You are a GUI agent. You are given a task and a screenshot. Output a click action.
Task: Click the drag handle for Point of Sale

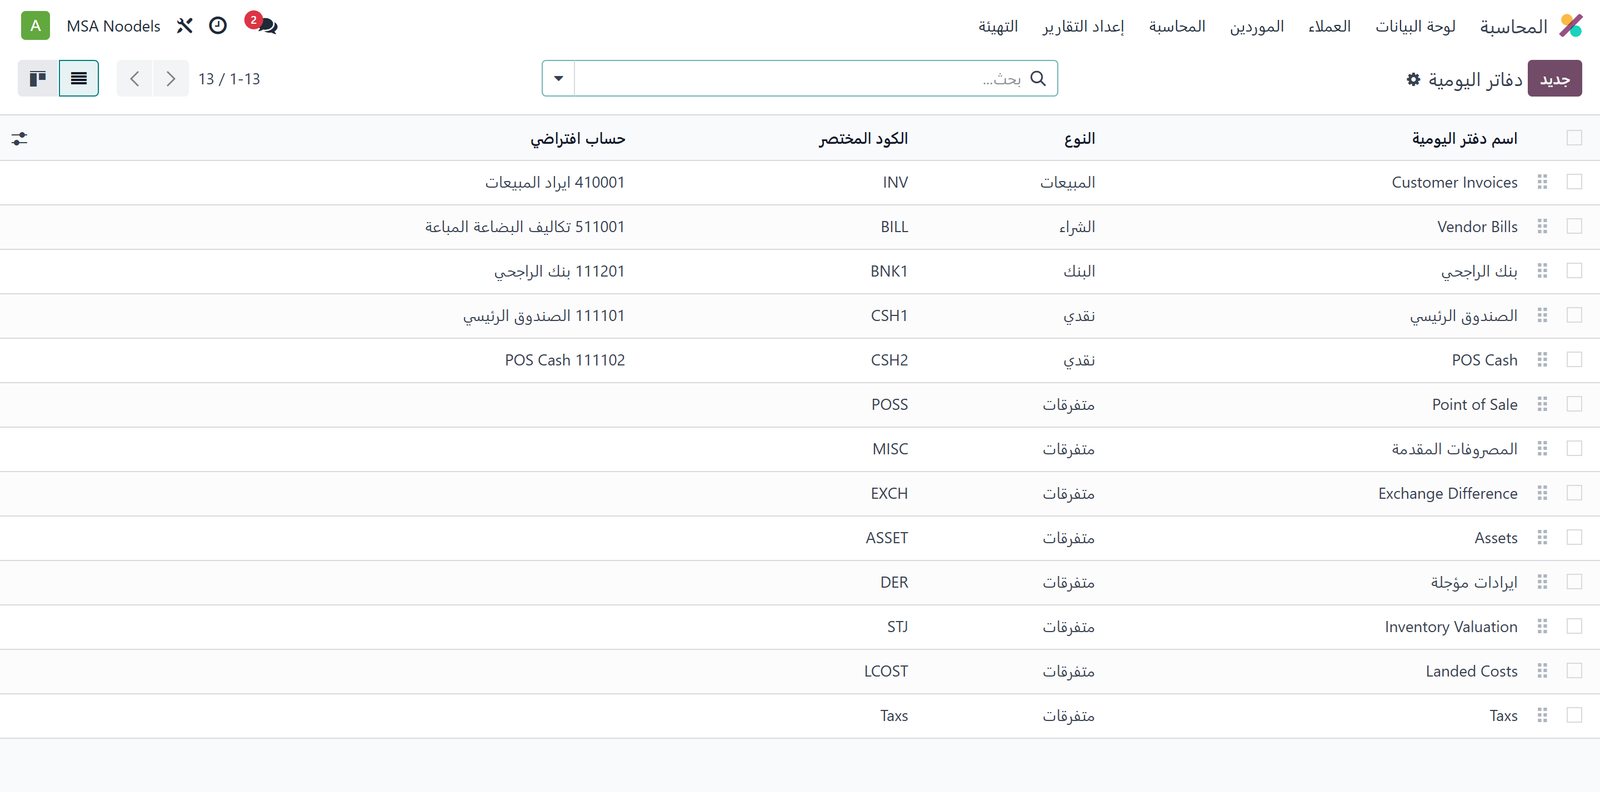[x=1542, y=404]
